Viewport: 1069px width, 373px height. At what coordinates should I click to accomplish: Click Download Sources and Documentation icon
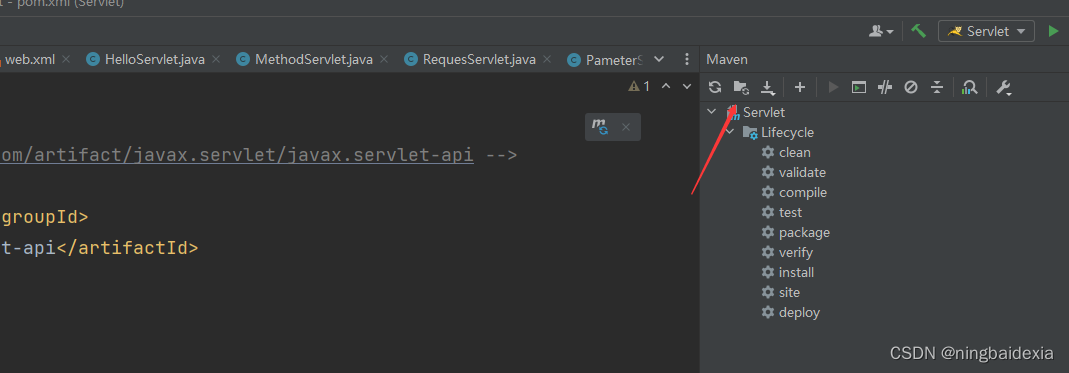(x=768, y=87)
